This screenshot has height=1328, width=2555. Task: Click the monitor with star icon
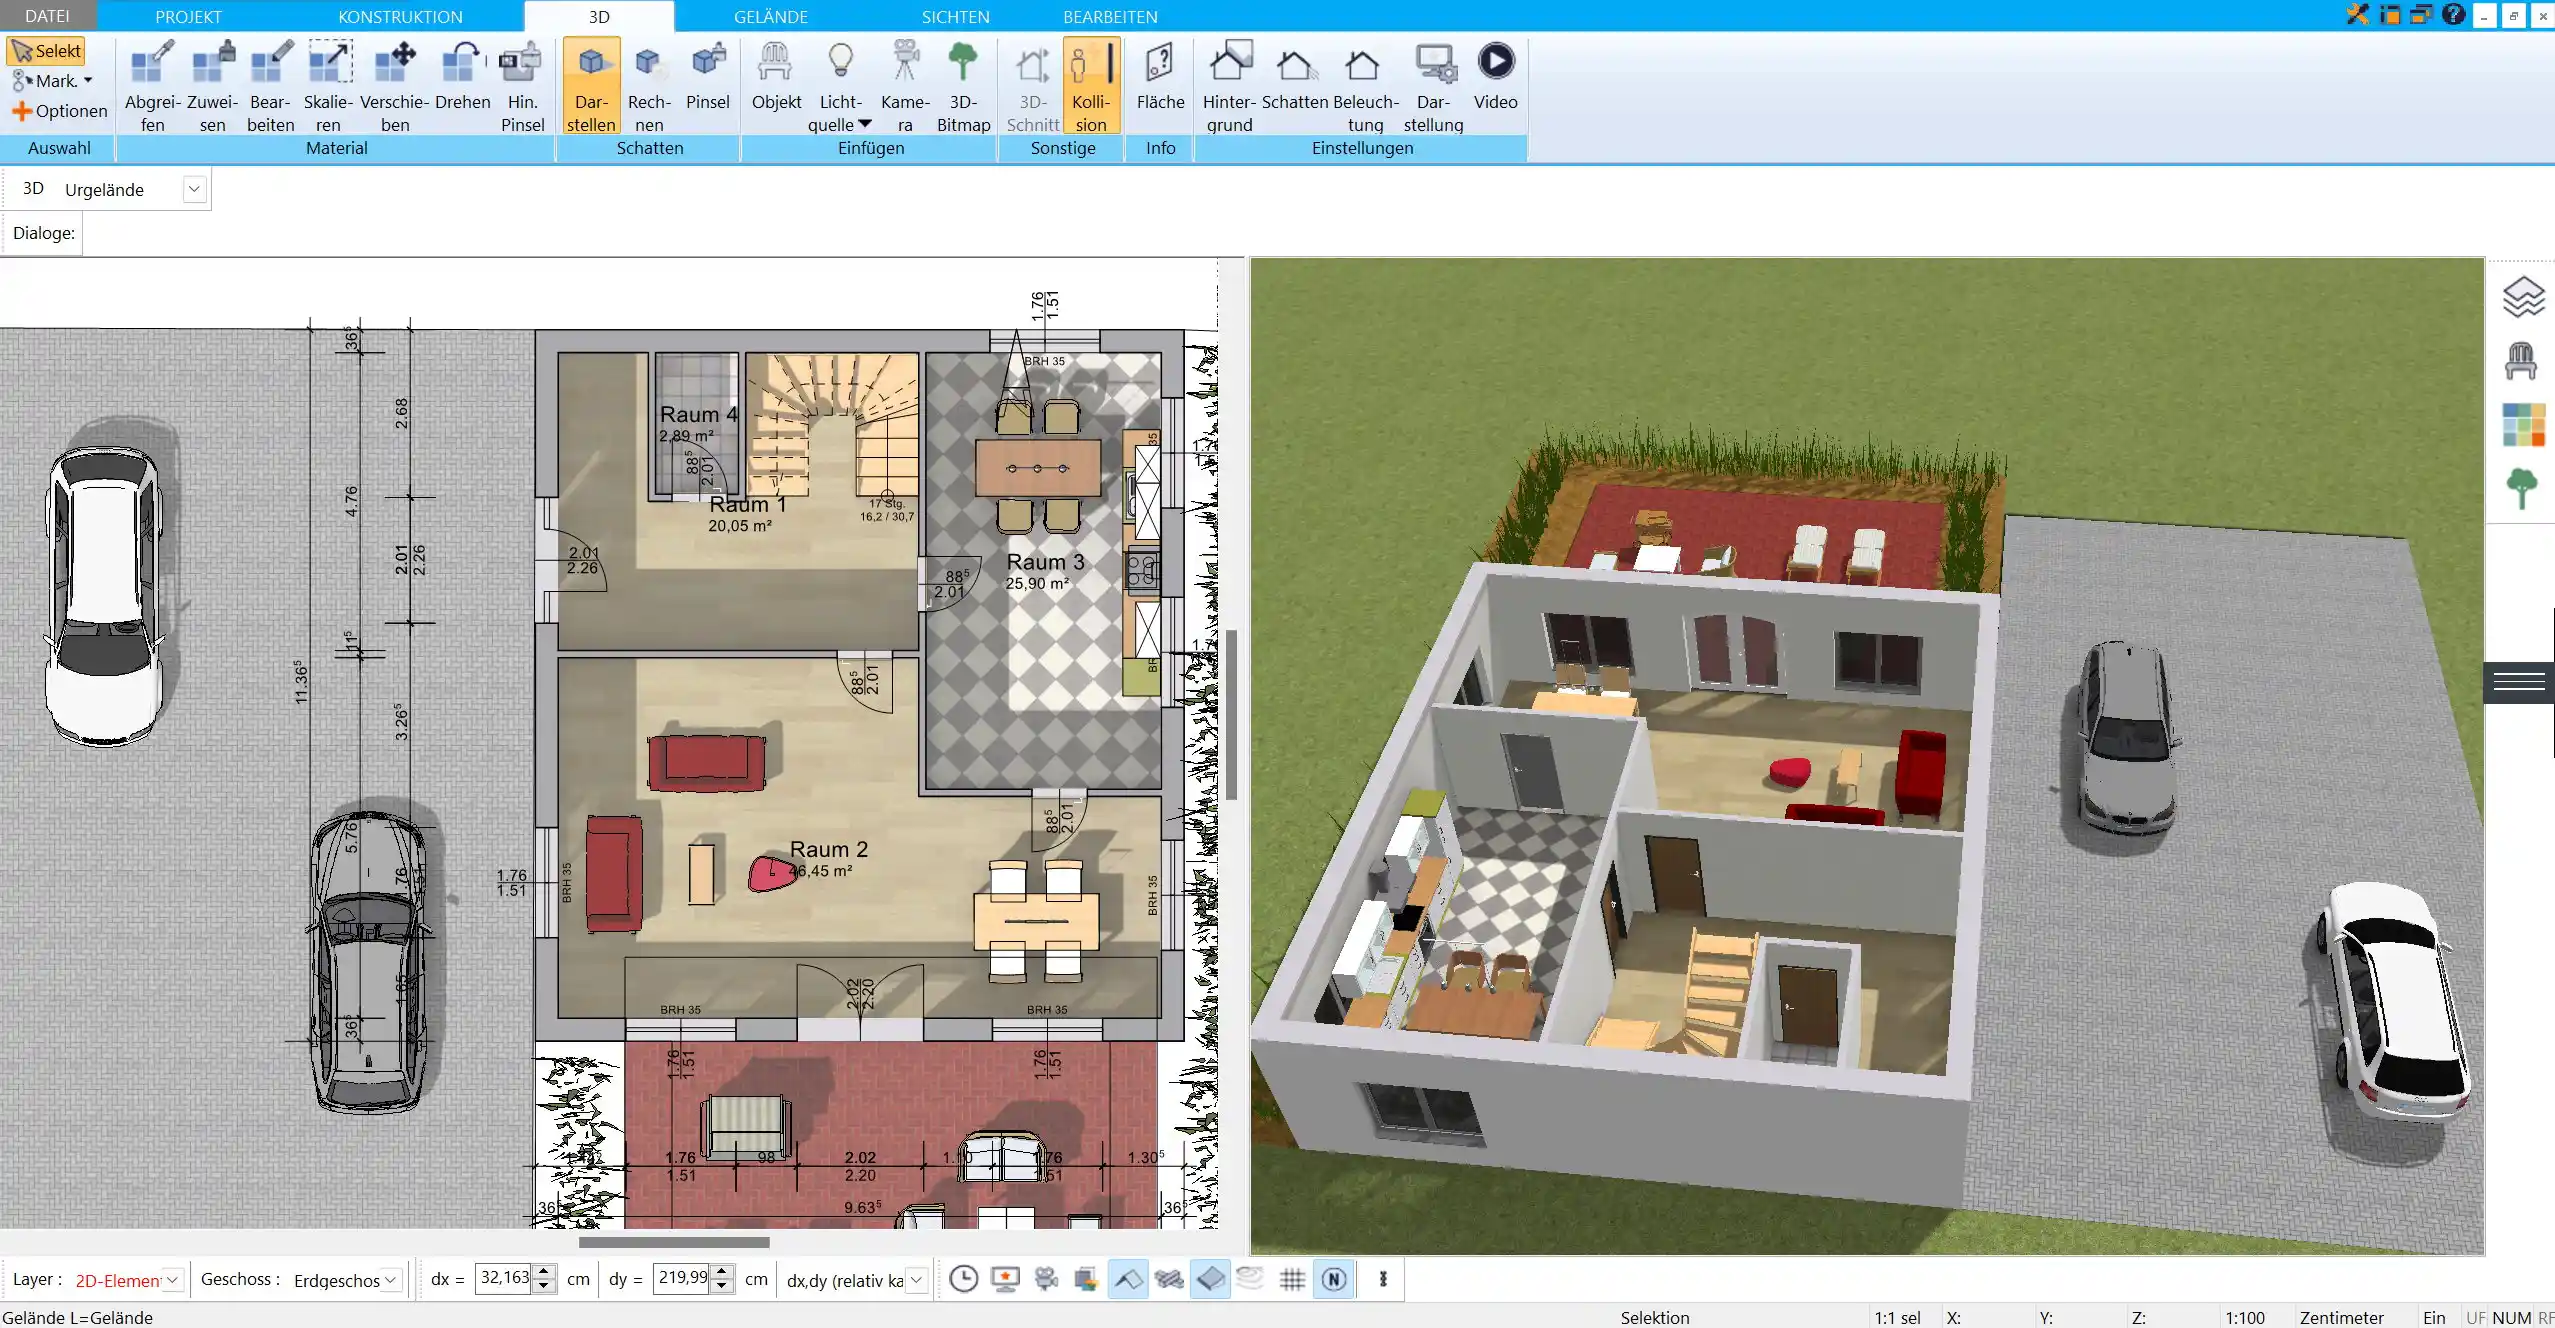pos(1005,1279)
